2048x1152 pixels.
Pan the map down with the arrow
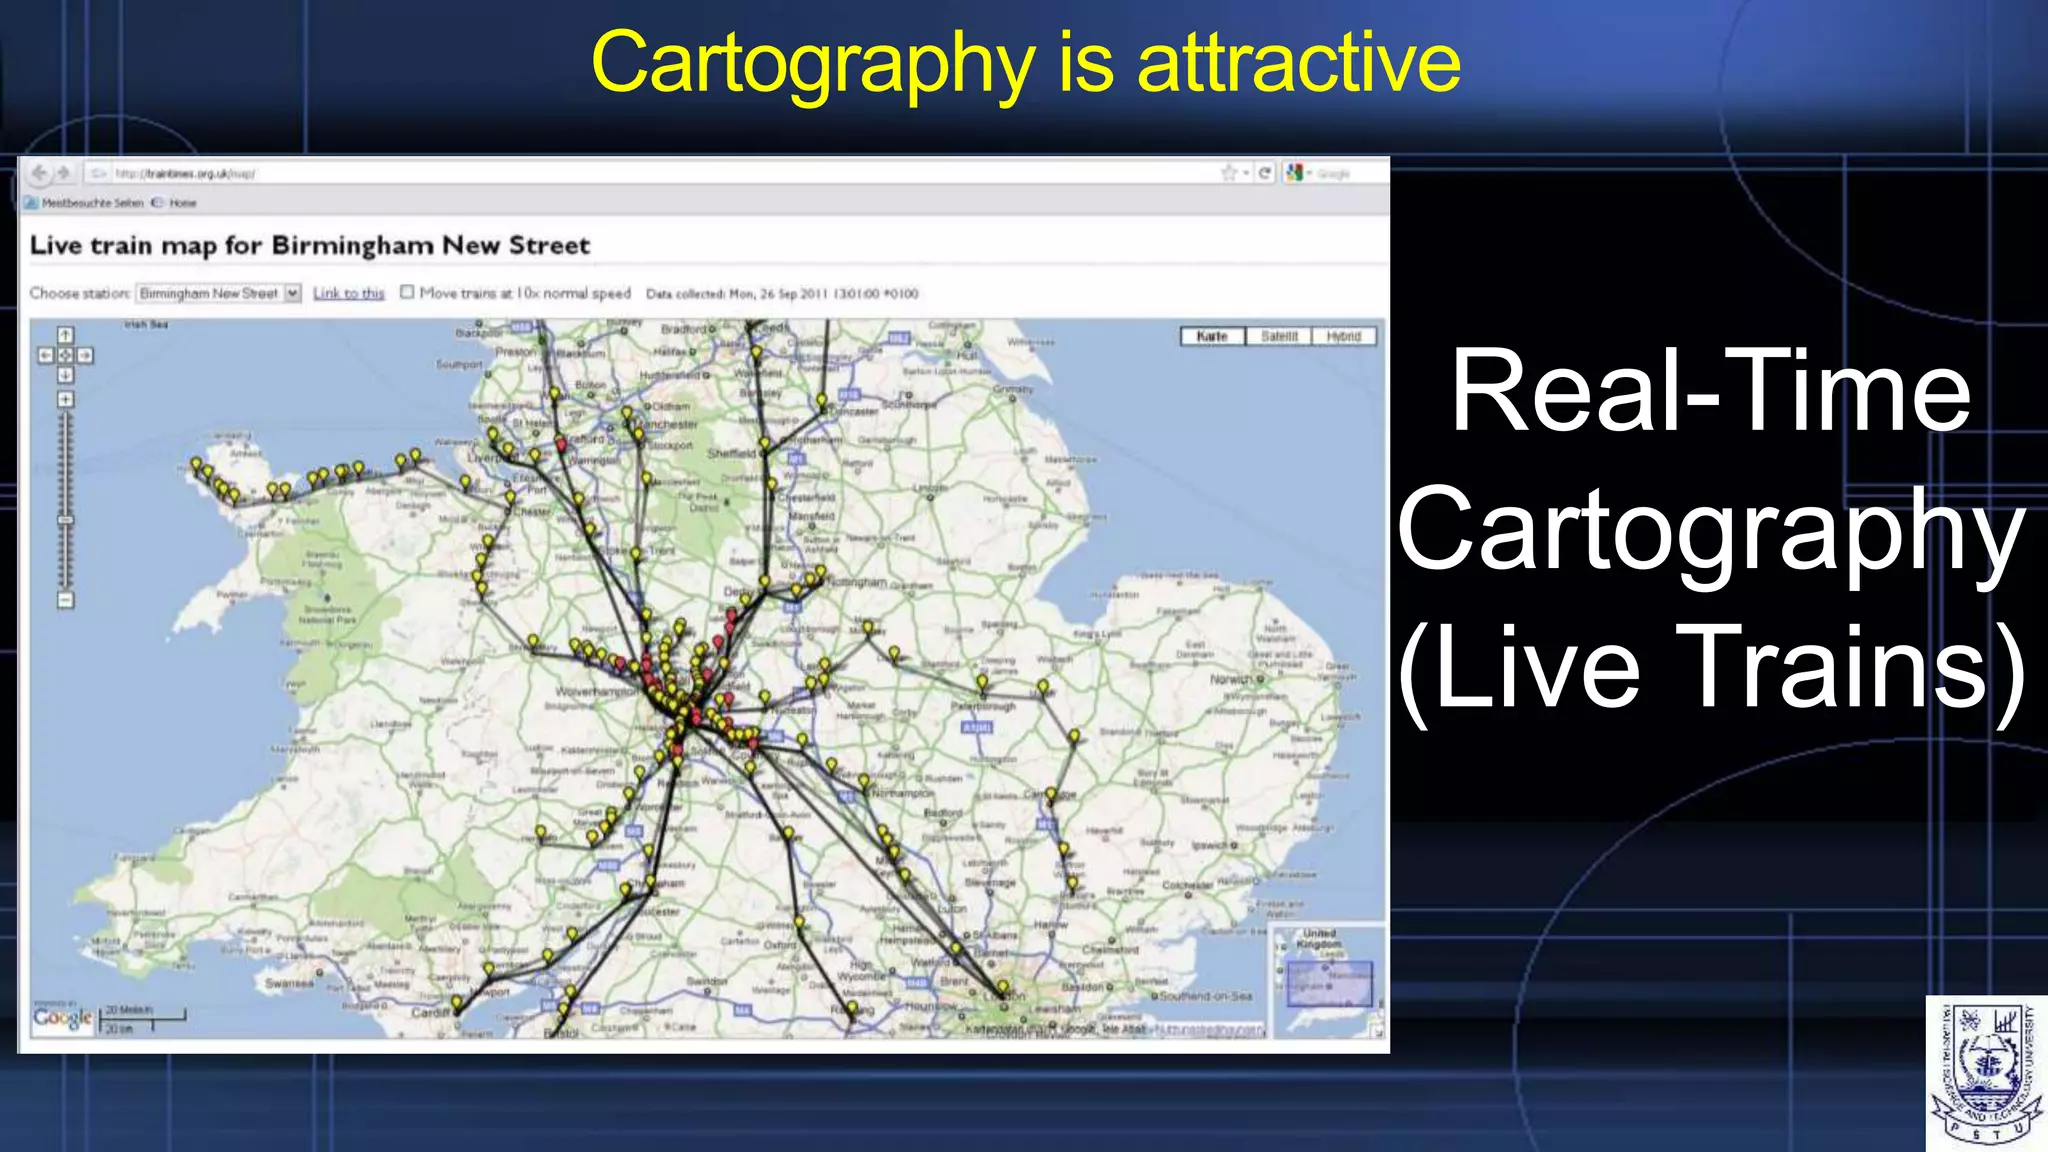coord(65,375)
